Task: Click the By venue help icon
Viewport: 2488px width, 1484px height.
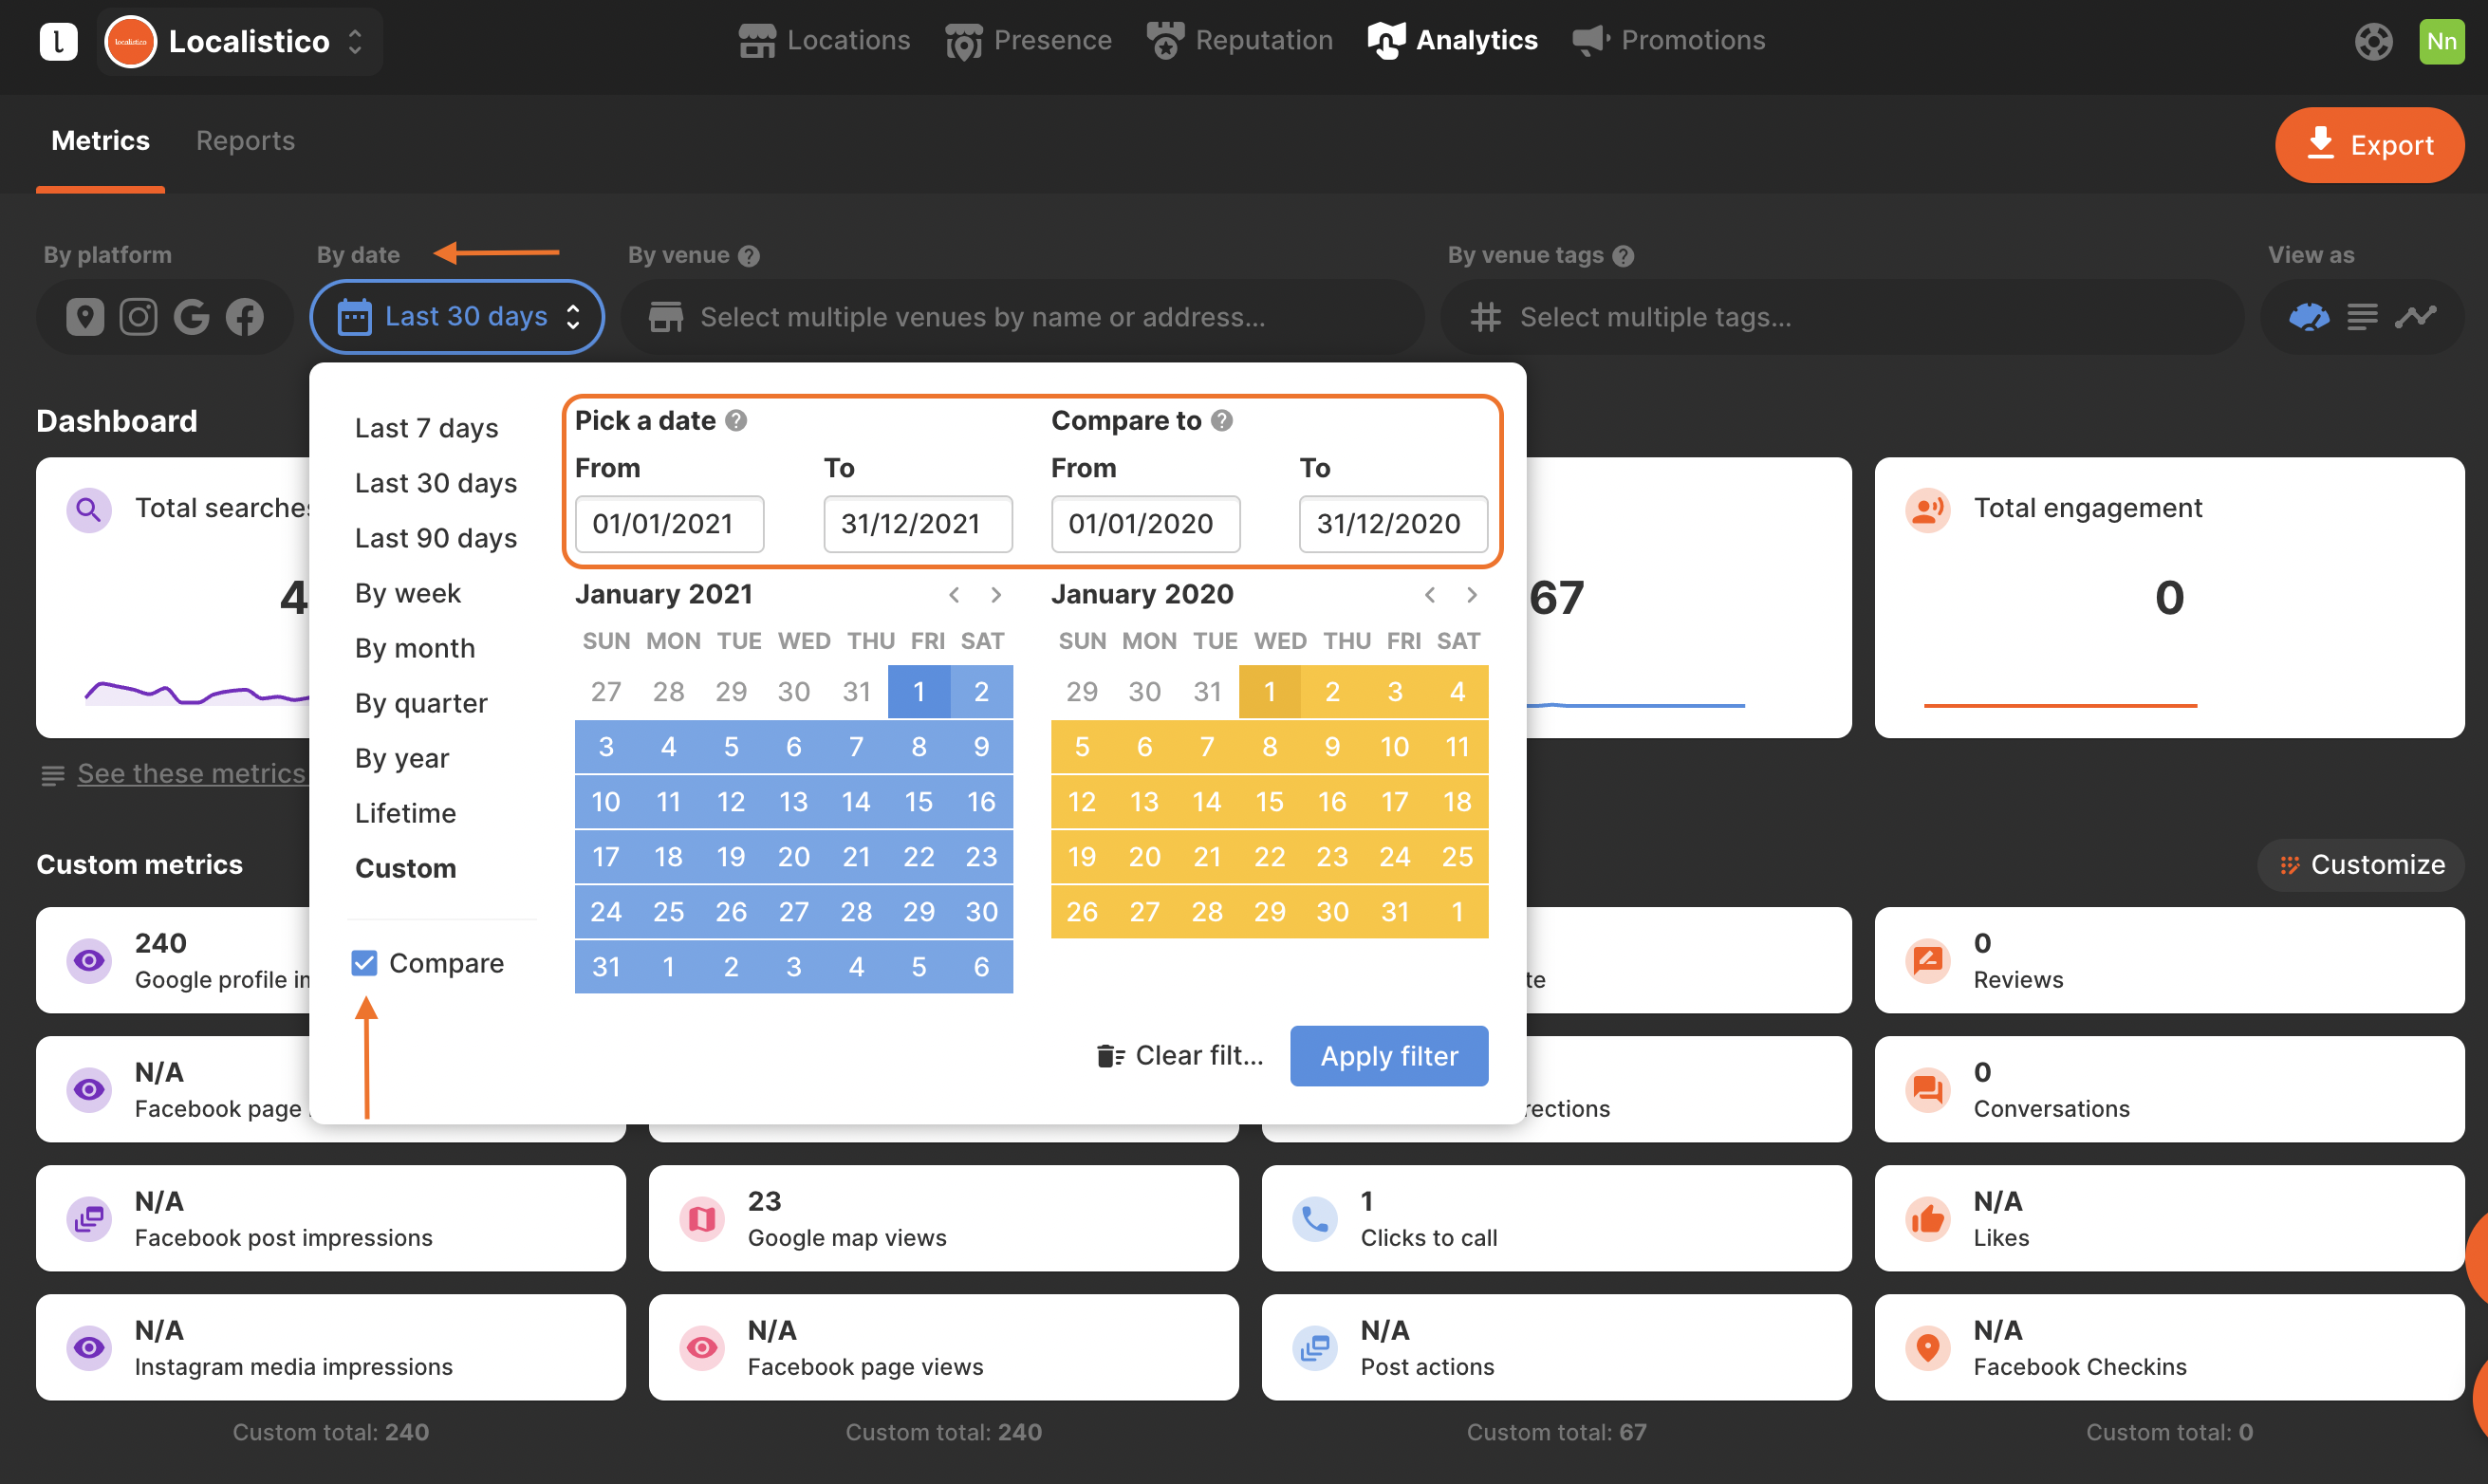Action: pyautogui.click(x=749, y=256)
